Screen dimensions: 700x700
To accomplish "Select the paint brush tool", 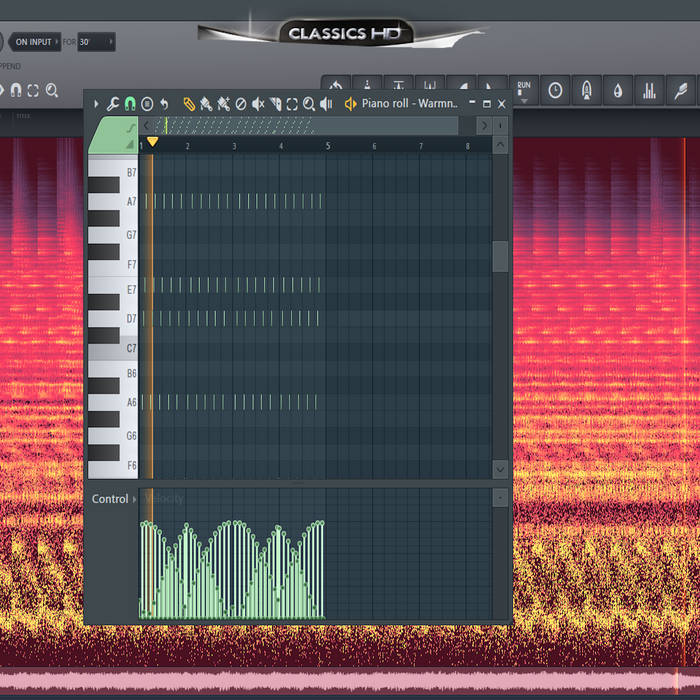I will (x=206, y=104).
